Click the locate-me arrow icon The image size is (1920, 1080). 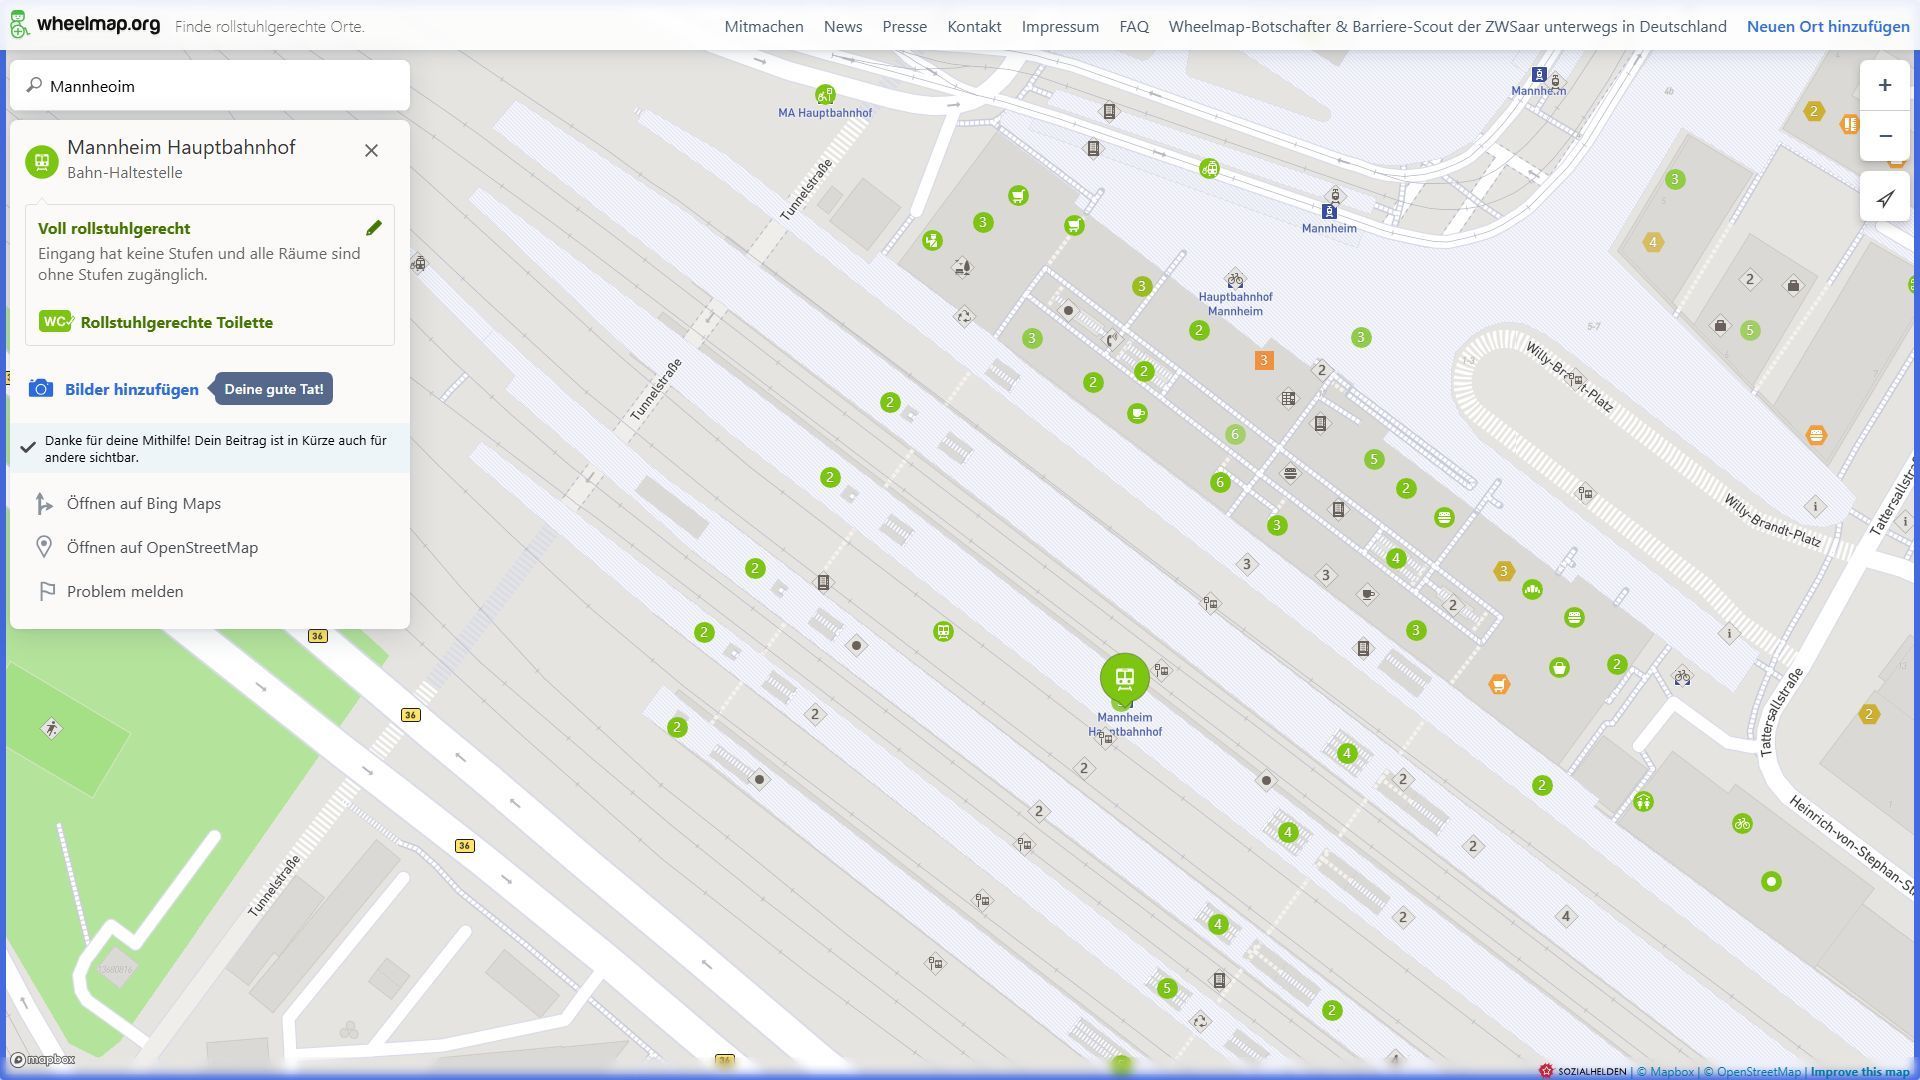[1884, 199]
